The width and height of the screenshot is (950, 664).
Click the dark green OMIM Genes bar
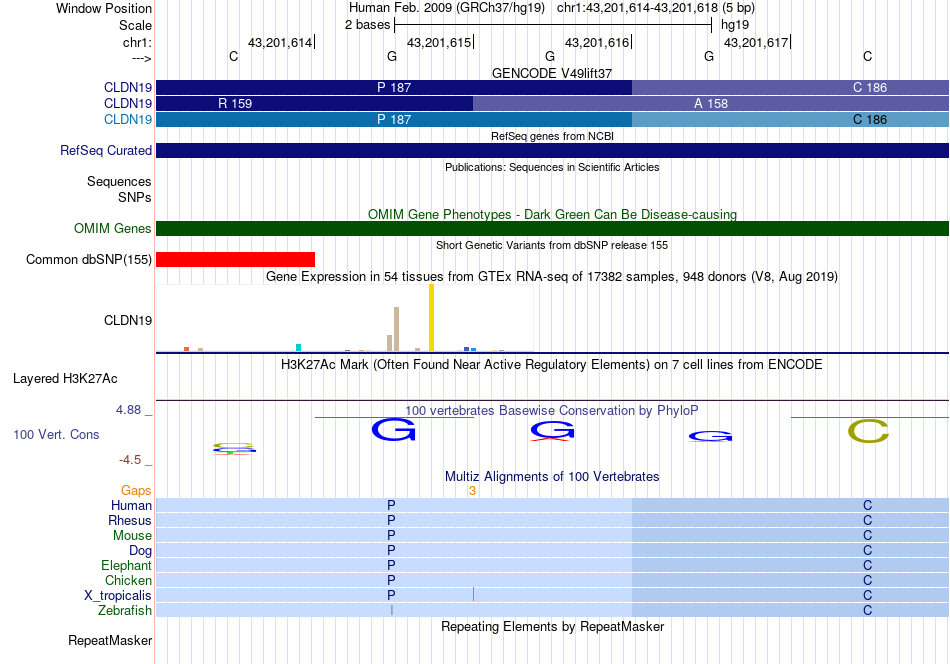(x=553, y=228)
